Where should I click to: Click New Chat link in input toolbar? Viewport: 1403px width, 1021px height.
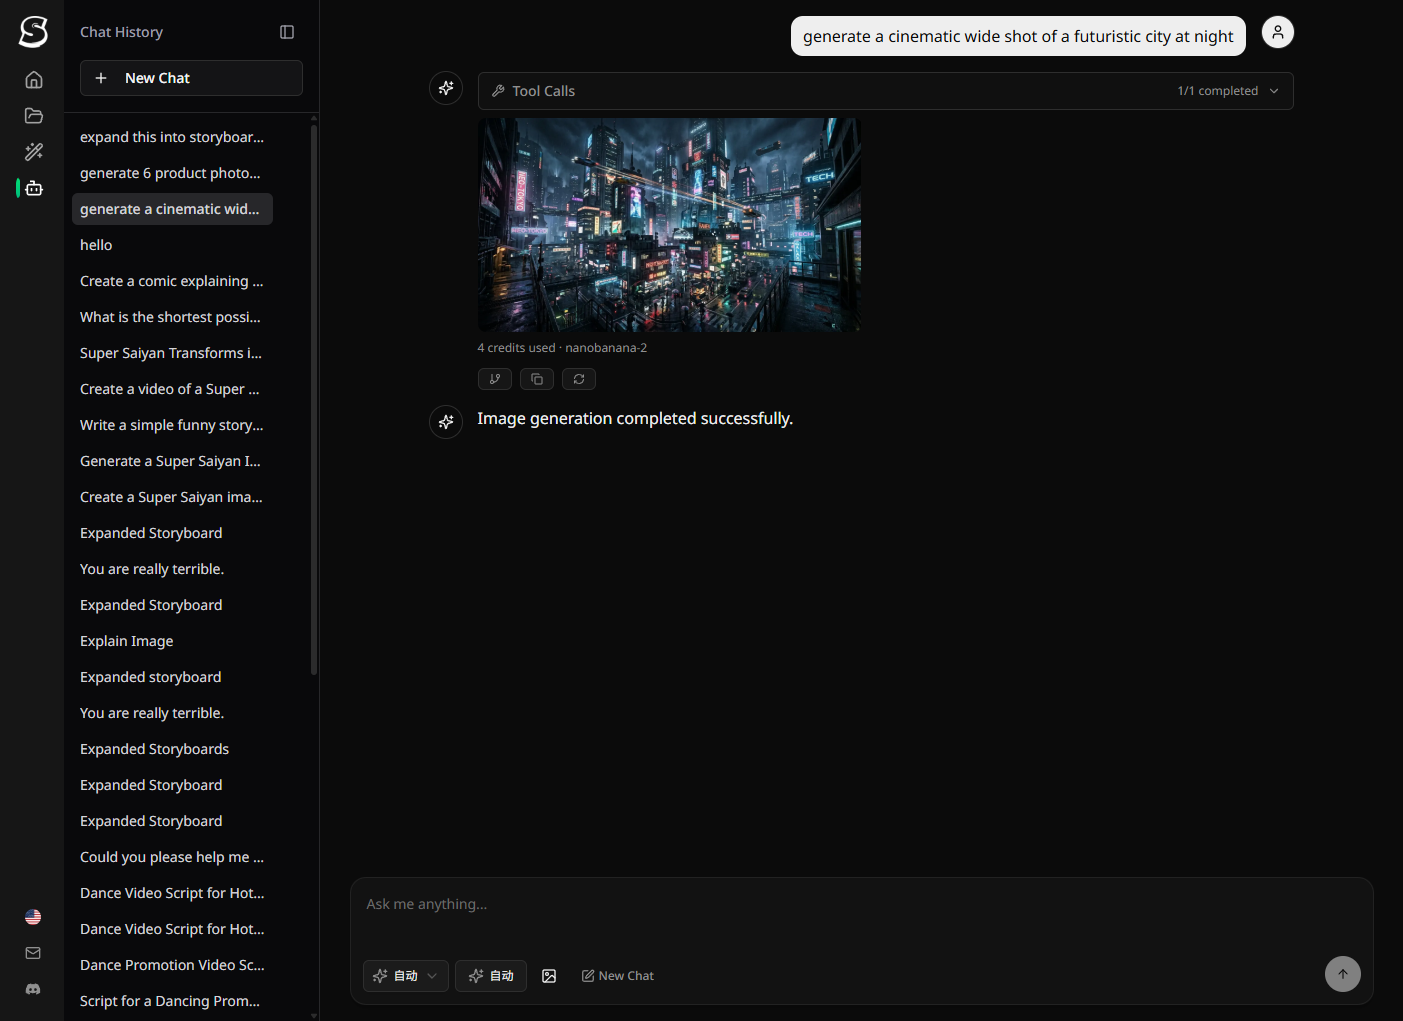[x=618, y=976]
